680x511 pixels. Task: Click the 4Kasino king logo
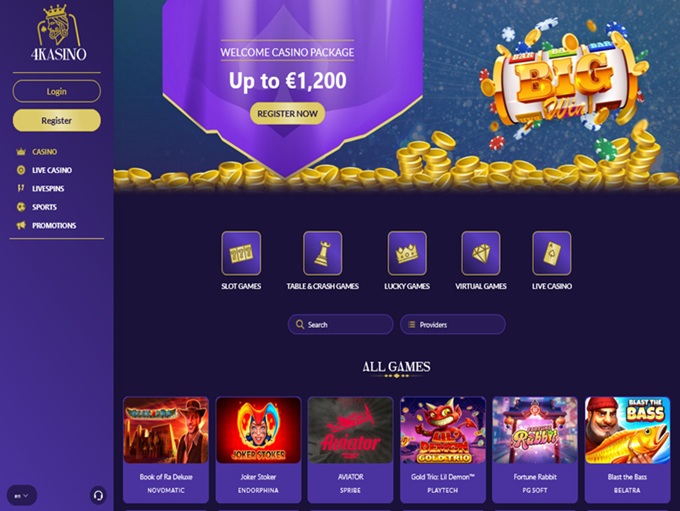(58, 33)
